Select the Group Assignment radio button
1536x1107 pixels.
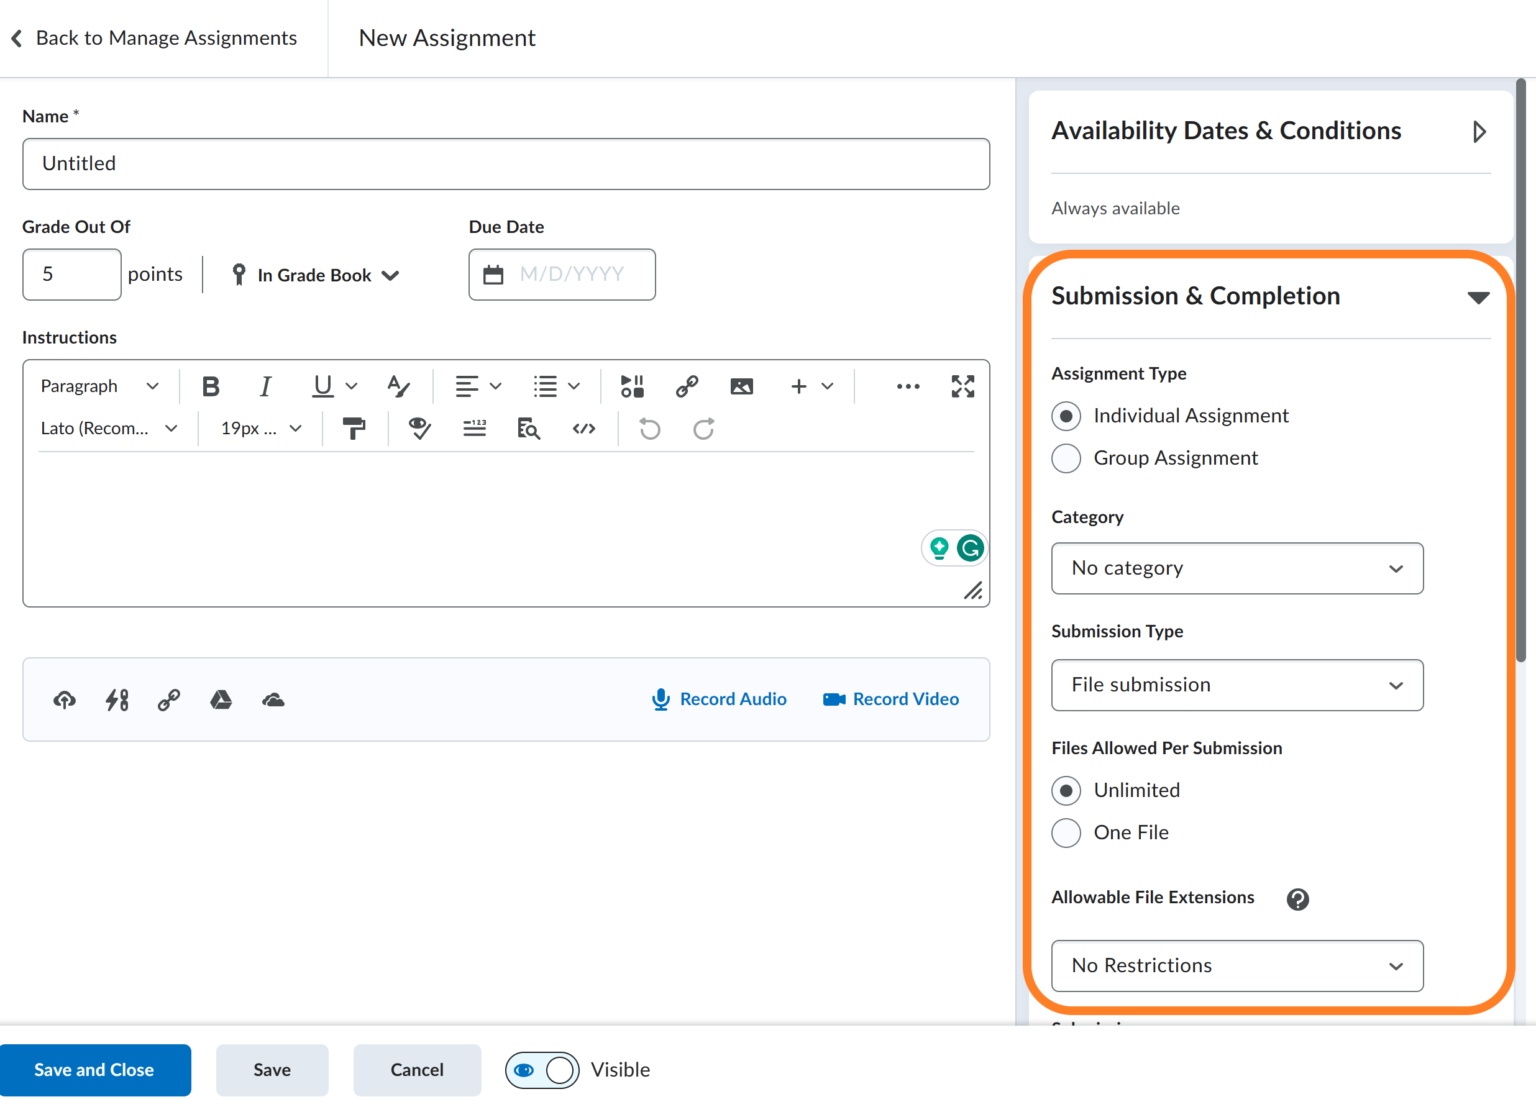1065,458
